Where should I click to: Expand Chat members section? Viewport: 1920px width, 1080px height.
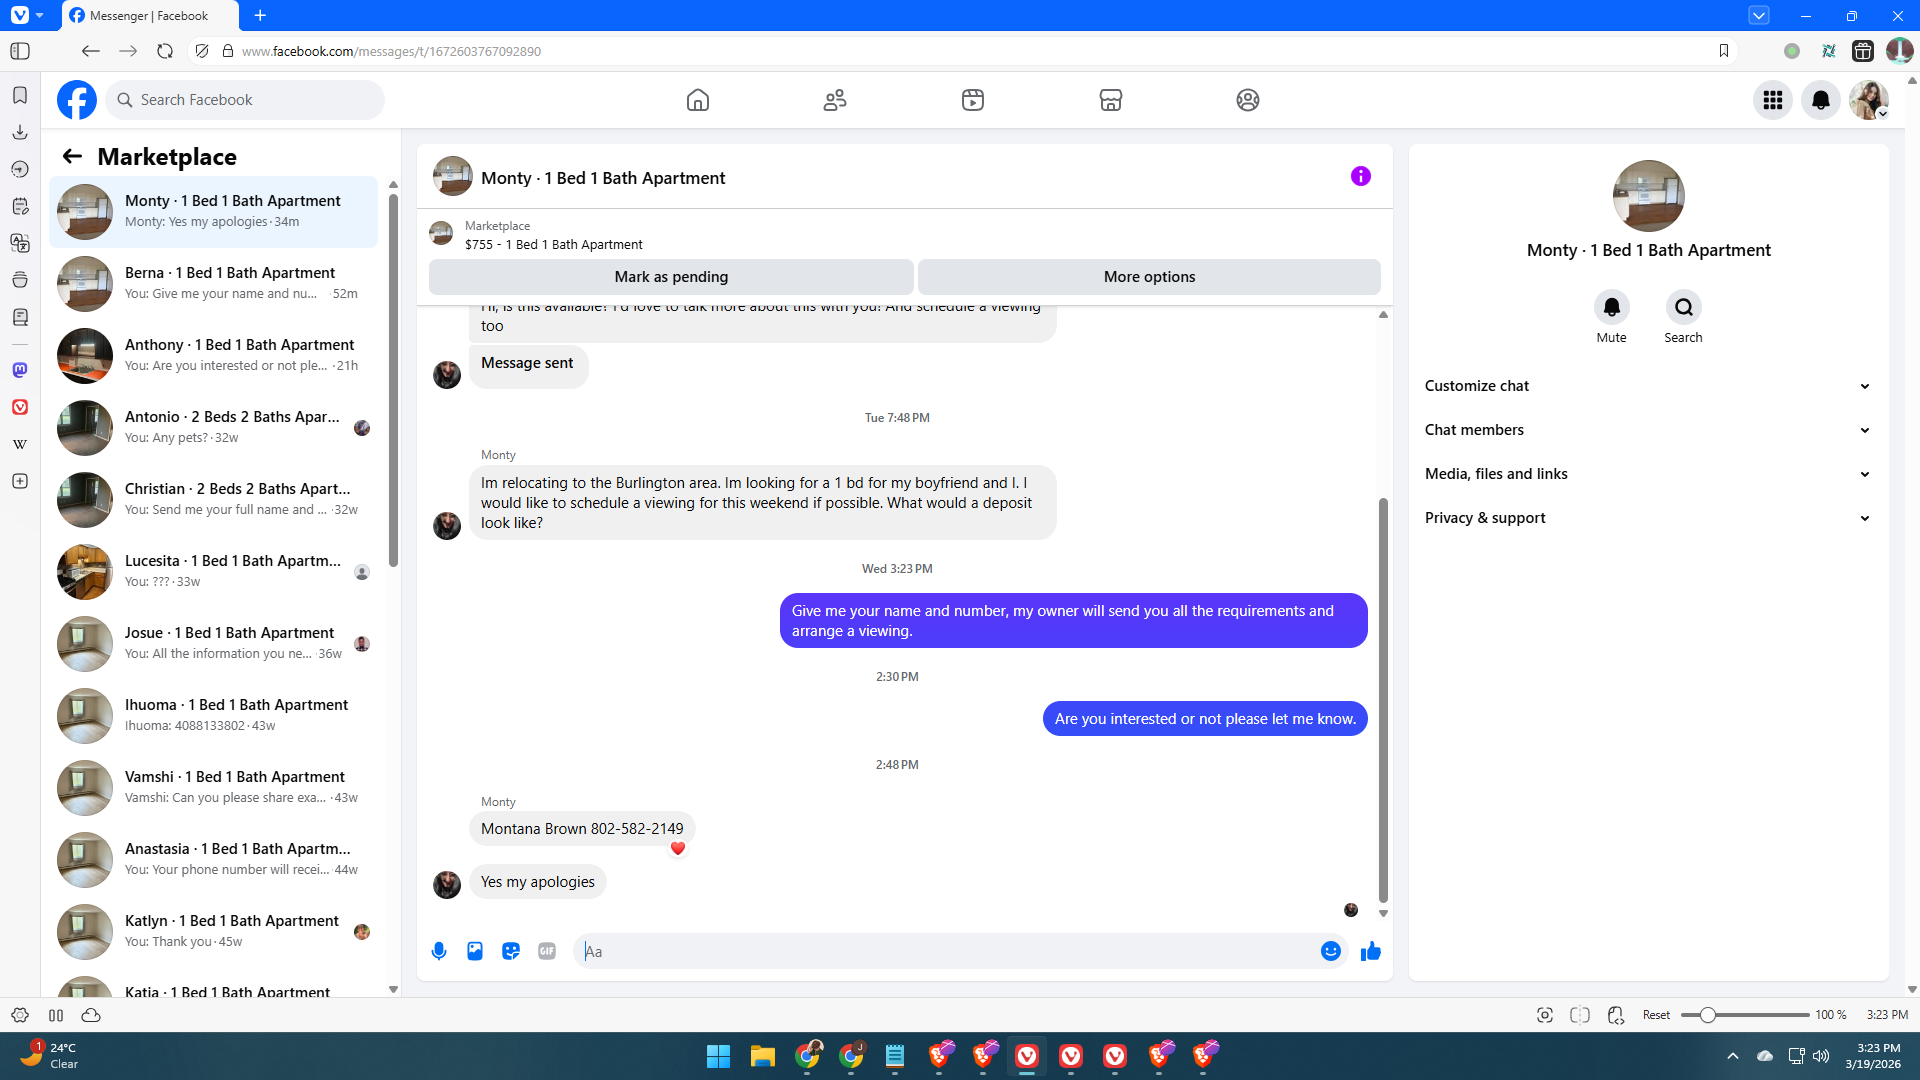coord(1647,430)
